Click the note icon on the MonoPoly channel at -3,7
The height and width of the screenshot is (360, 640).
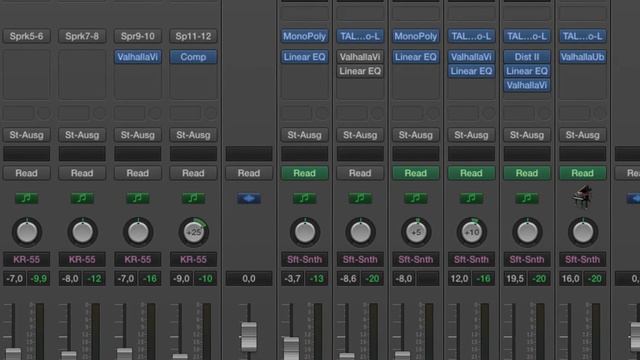tap(304, 198)
